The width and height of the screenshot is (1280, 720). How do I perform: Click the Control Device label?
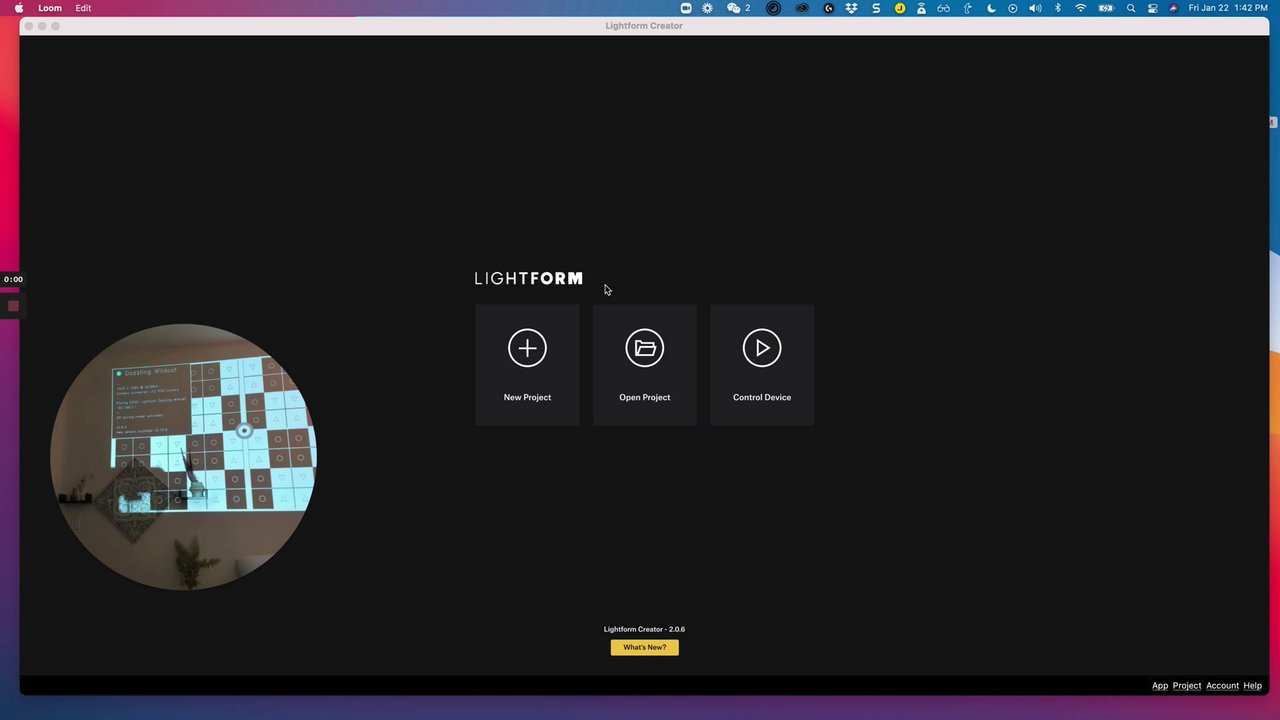pyautogui.click(x=762, y=397)
